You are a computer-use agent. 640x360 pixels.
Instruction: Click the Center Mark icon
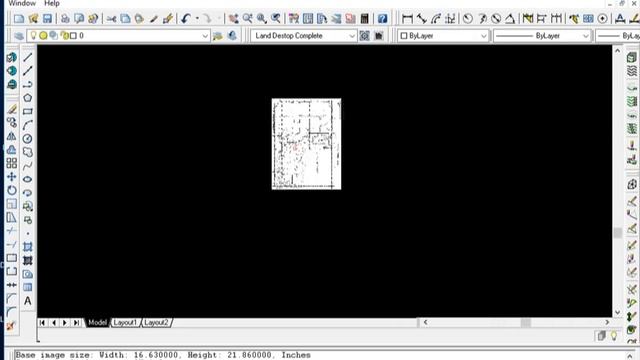[602, 18]
